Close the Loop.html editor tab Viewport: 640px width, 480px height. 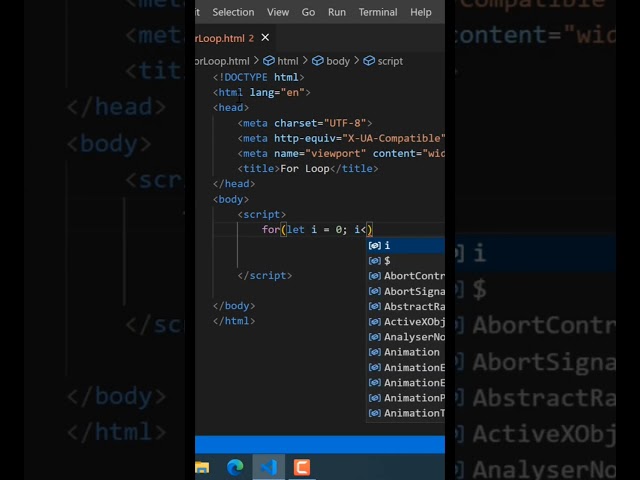pos(265,38)
